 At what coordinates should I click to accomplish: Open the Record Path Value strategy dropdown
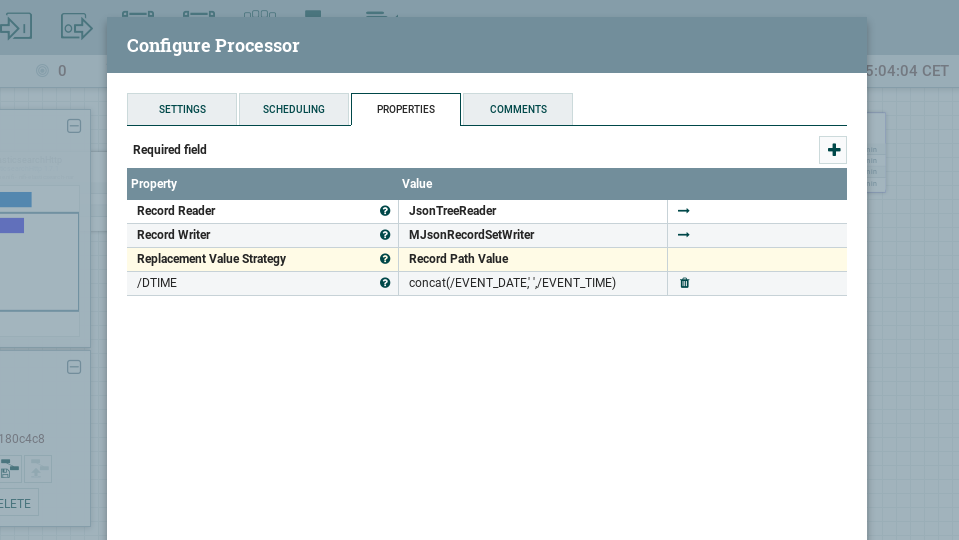click(532, 259)
